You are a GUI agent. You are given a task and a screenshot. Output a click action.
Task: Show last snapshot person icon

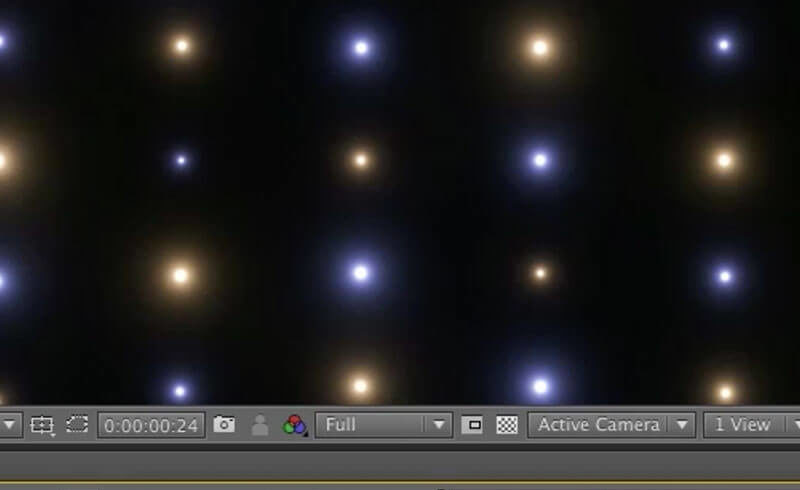260,425
